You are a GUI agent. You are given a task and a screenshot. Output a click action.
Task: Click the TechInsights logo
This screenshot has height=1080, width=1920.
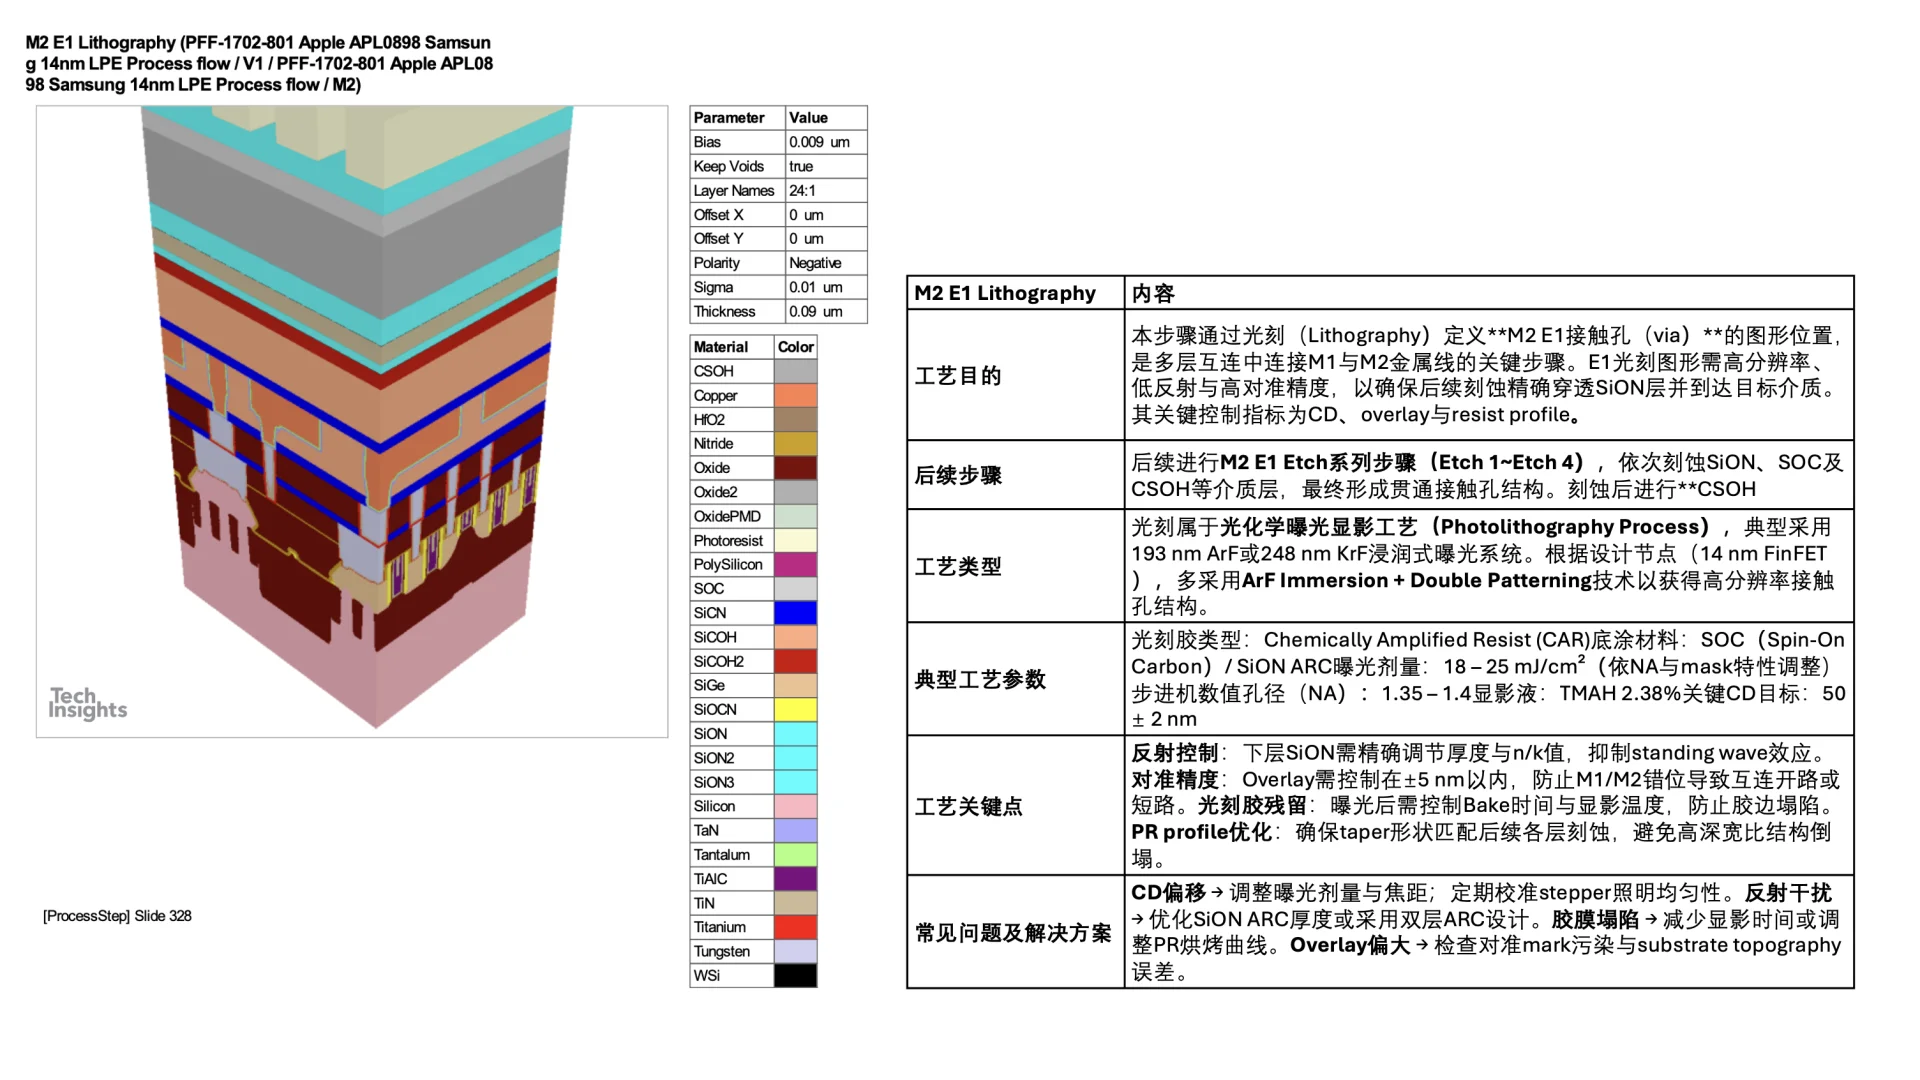click(88, 700)
